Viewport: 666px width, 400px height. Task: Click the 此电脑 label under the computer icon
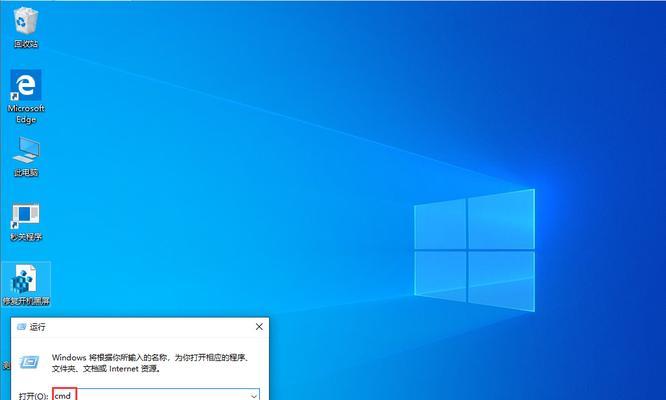click(x=26, y=173)
